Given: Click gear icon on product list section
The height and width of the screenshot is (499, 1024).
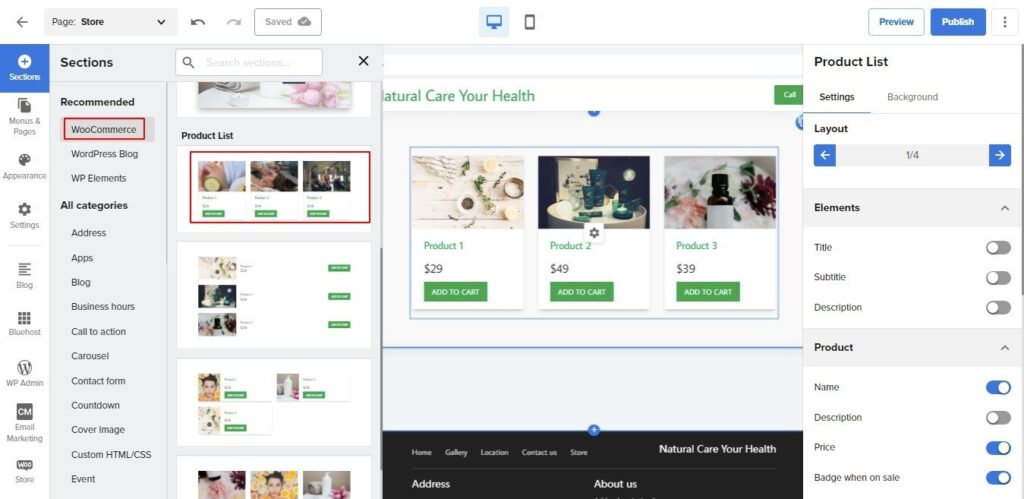Looking at the screenshot, I should [594, 233].
